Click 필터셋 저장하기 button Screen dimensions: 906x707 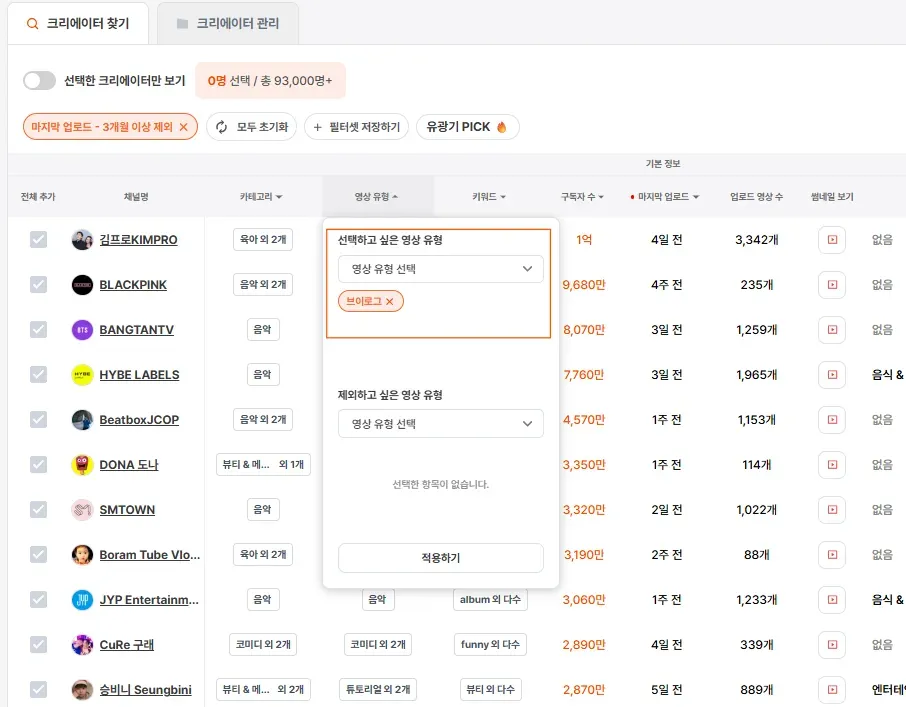357,127
